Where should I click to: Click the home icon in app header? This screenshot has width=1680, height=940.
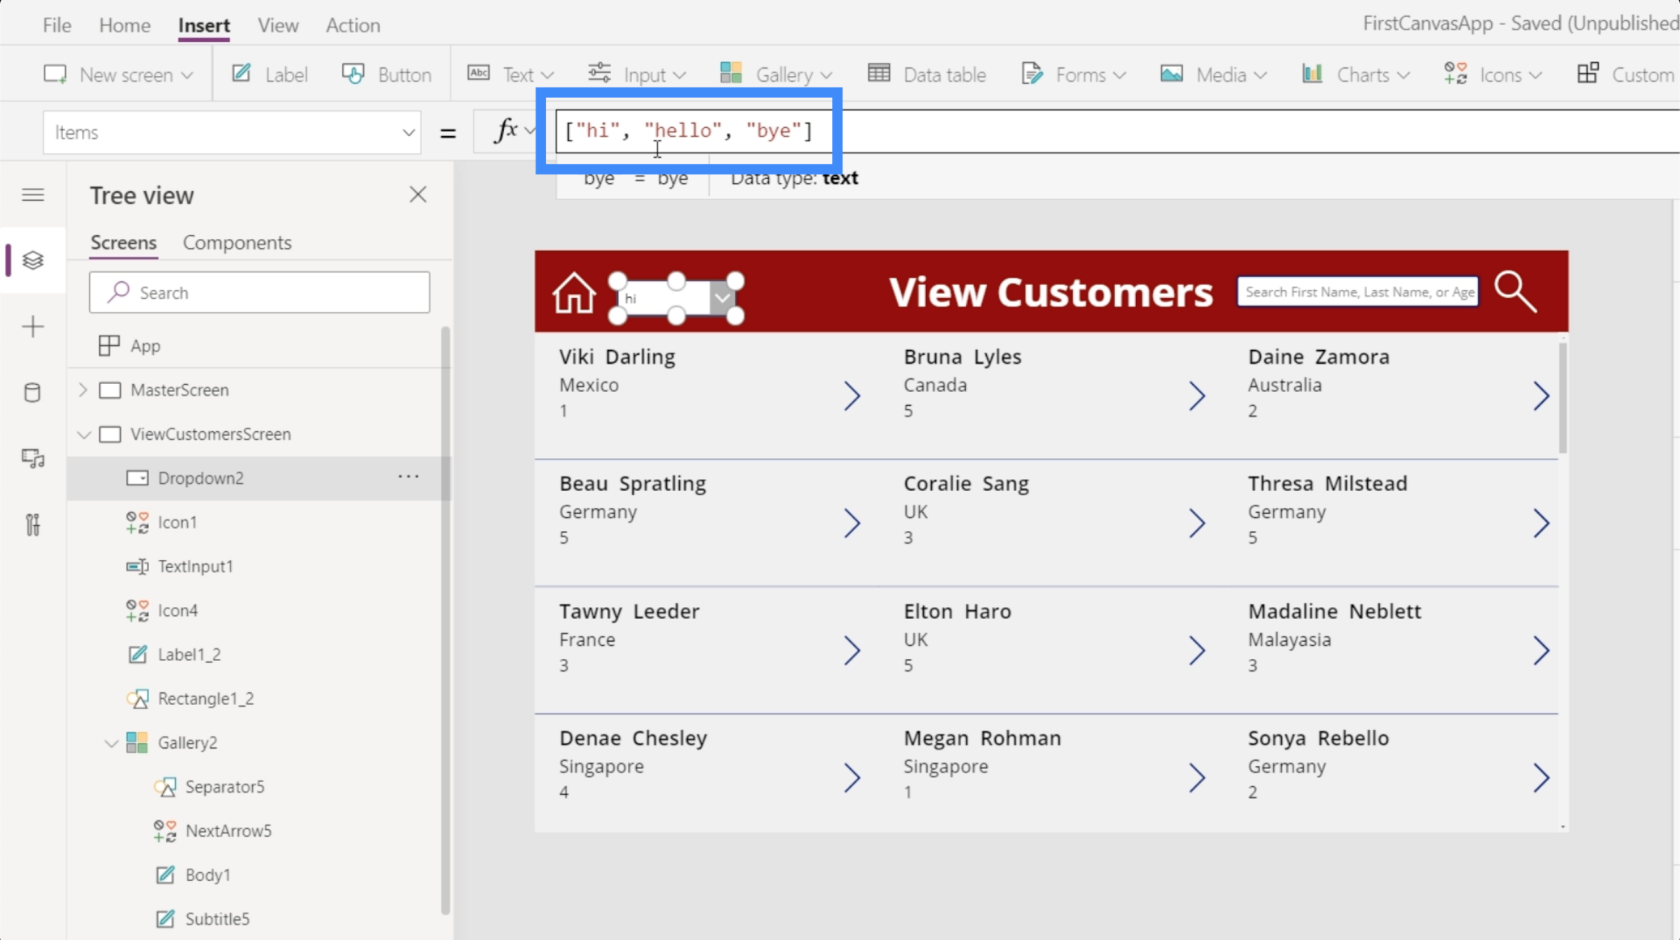[x=574, y=293]
